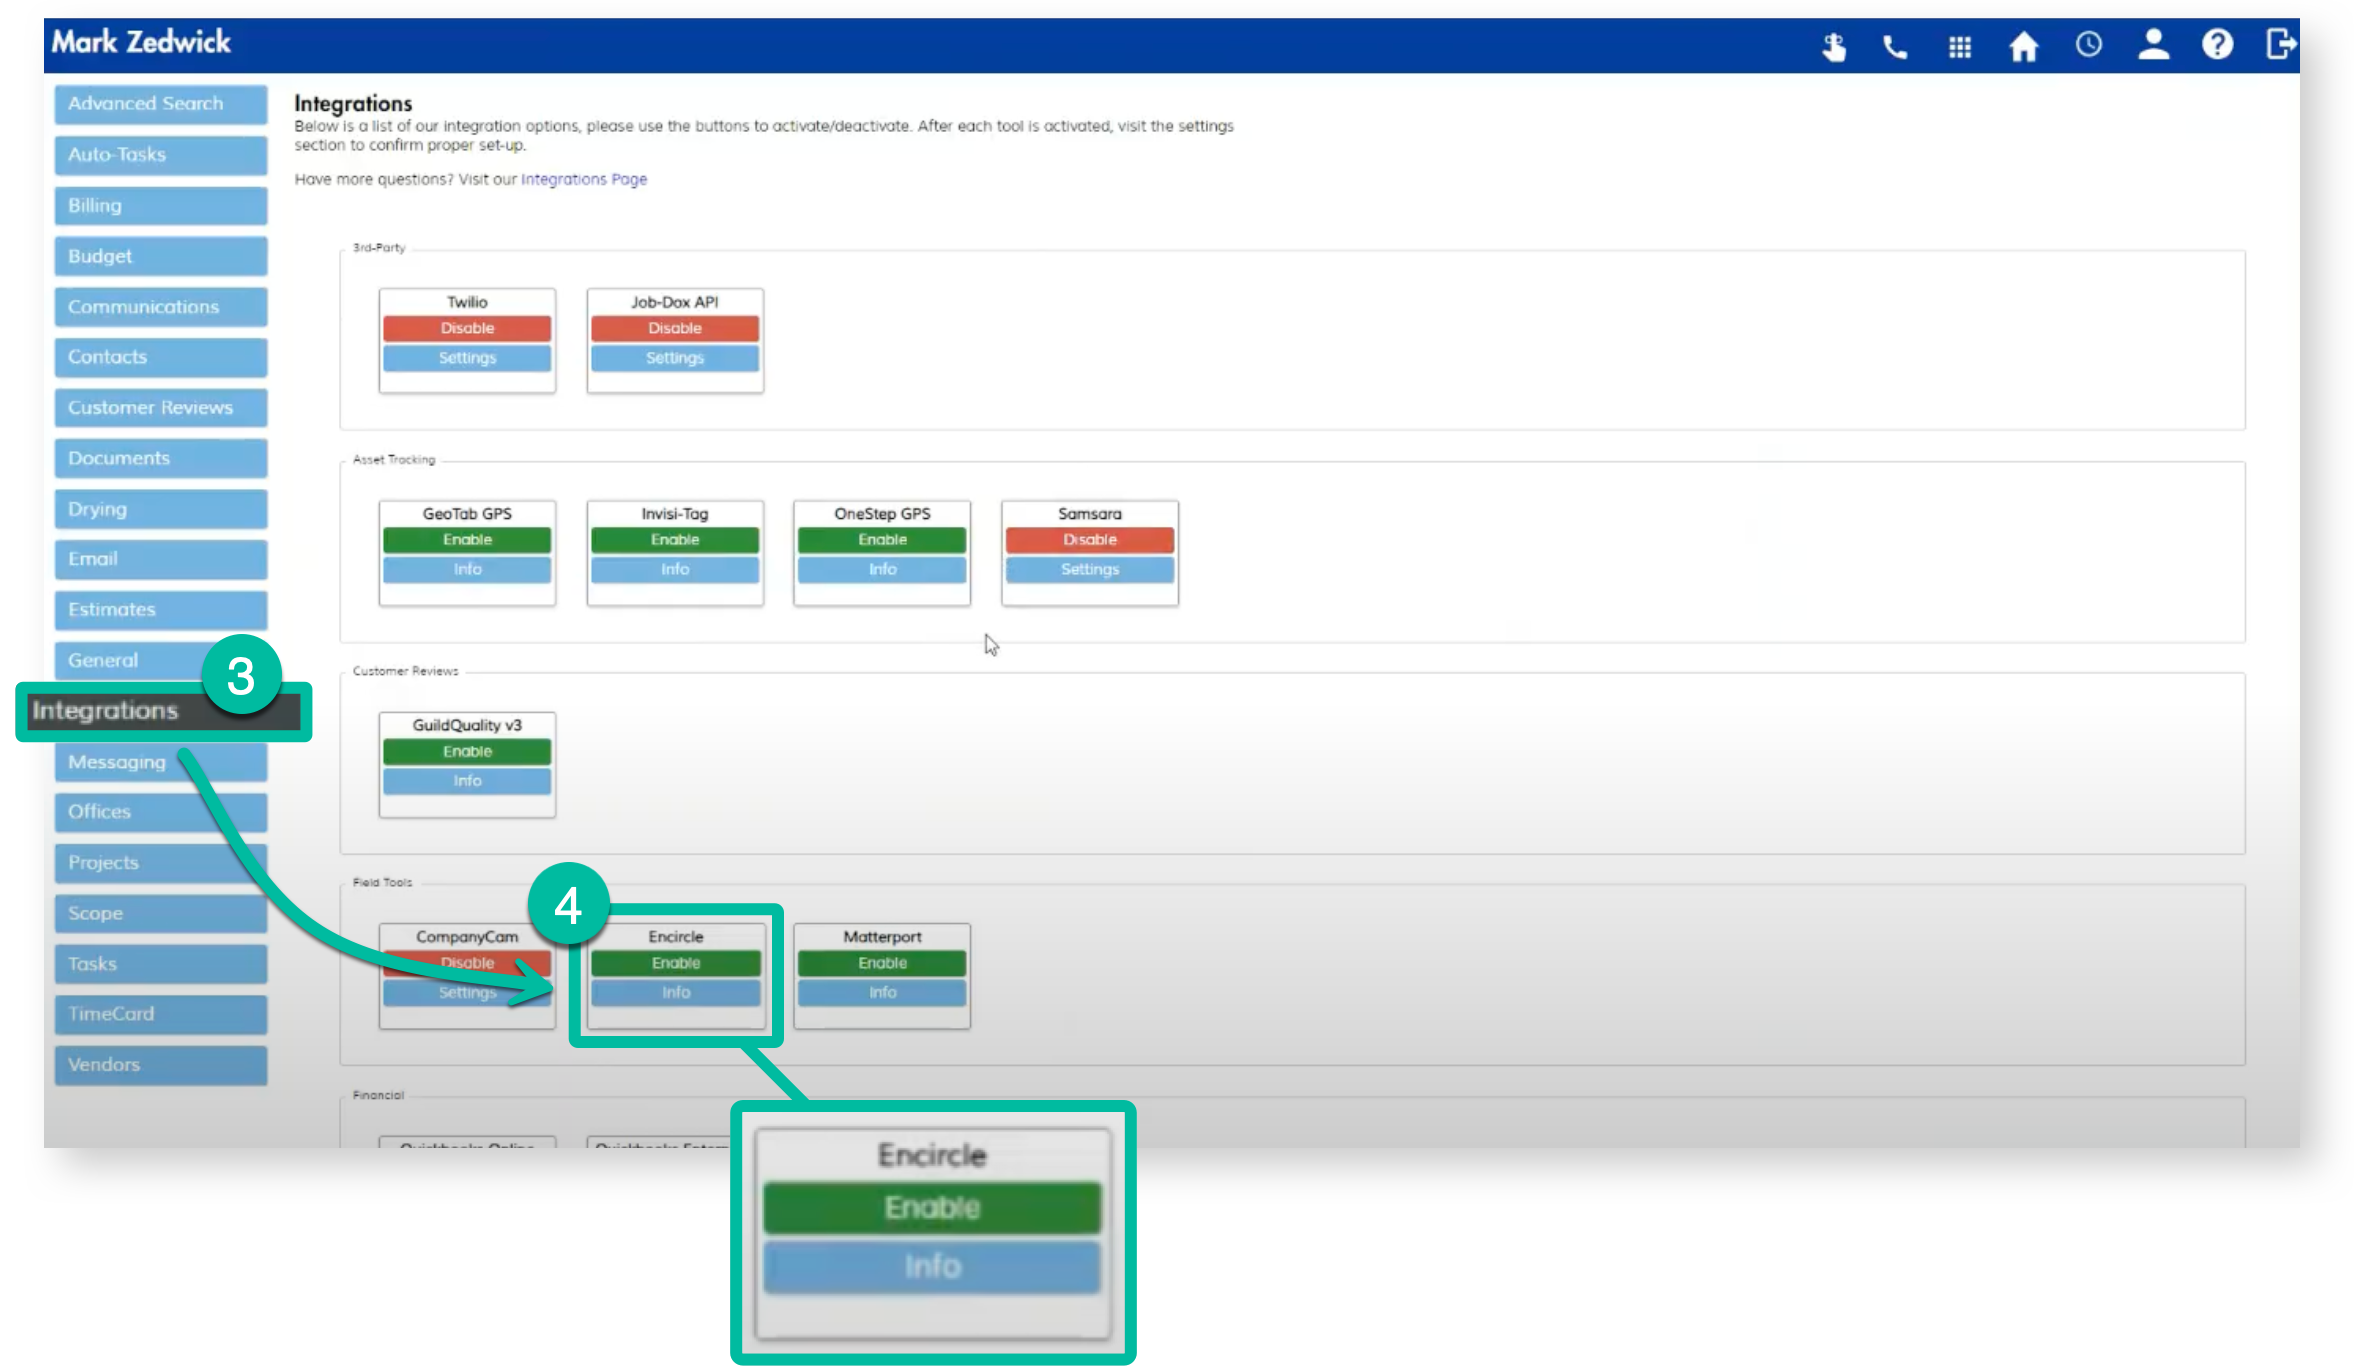Log out using the sign-out icon
The height and width of the screenshot is (1372, 2354).
(2281, 44)
